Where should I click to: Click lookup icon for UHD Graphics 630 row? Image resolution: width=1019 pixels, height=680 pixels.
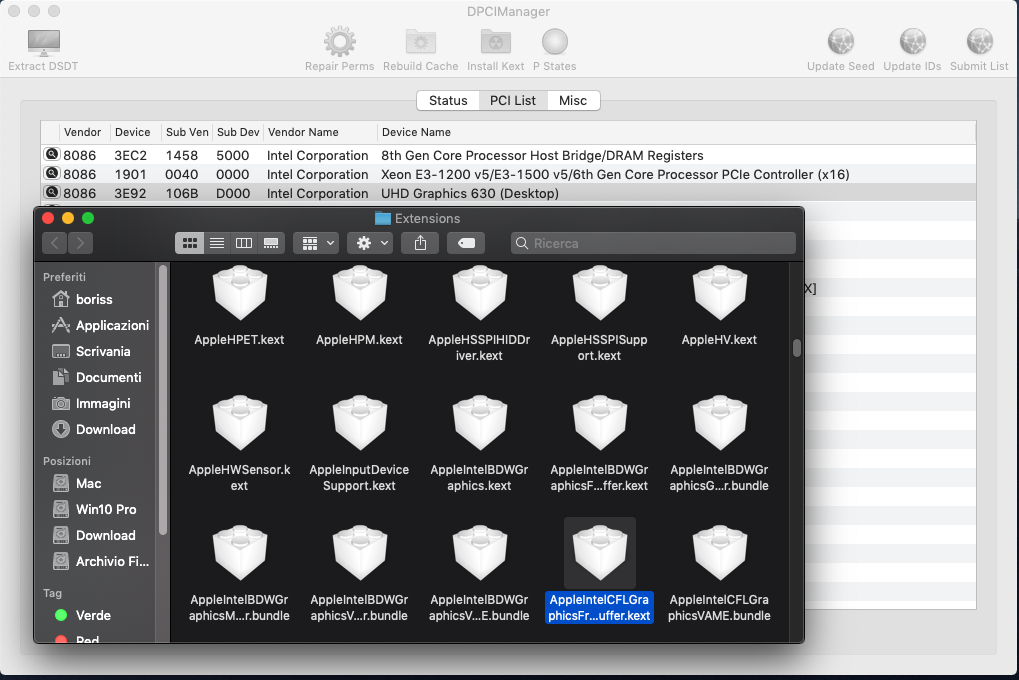[x=51, y=192]
